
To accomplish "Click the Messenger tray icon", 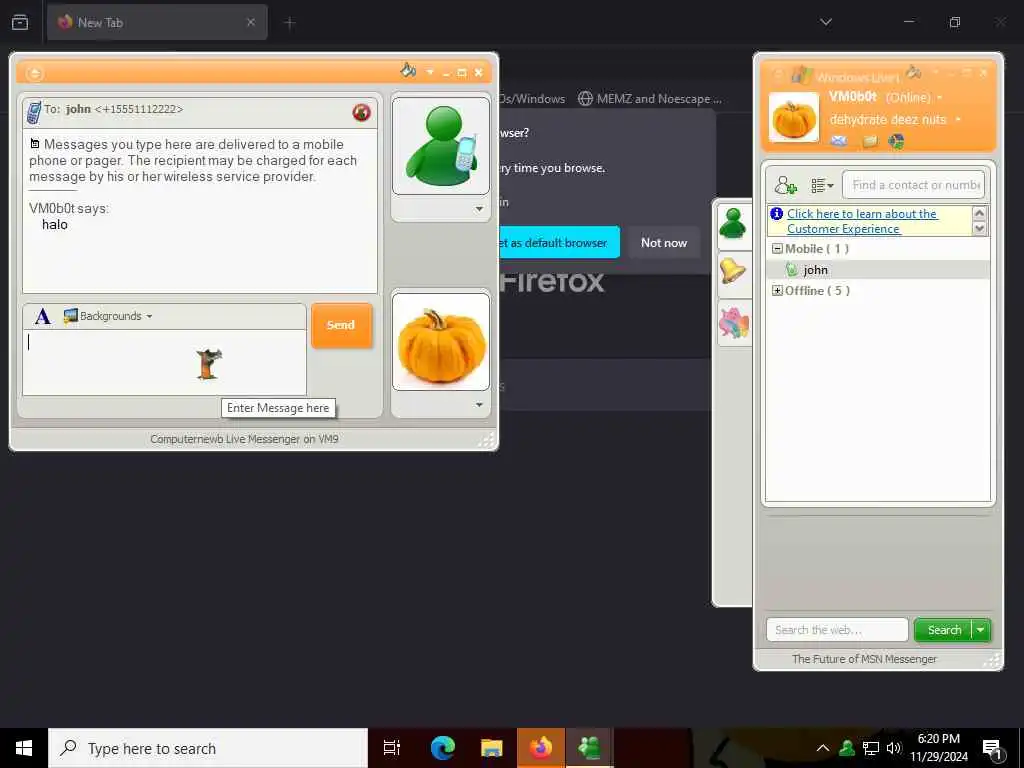I will (847, 748).
